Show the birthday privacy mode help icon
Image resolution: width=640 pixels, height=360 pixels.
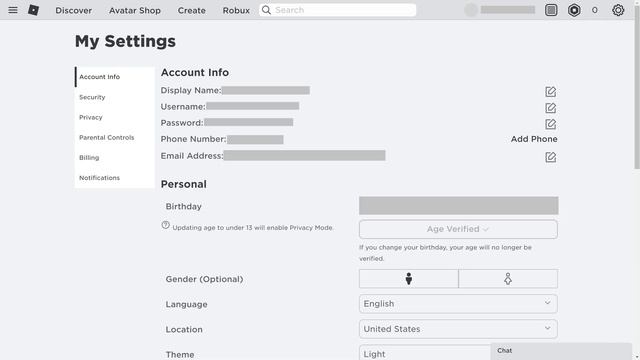tap(165, 225)
